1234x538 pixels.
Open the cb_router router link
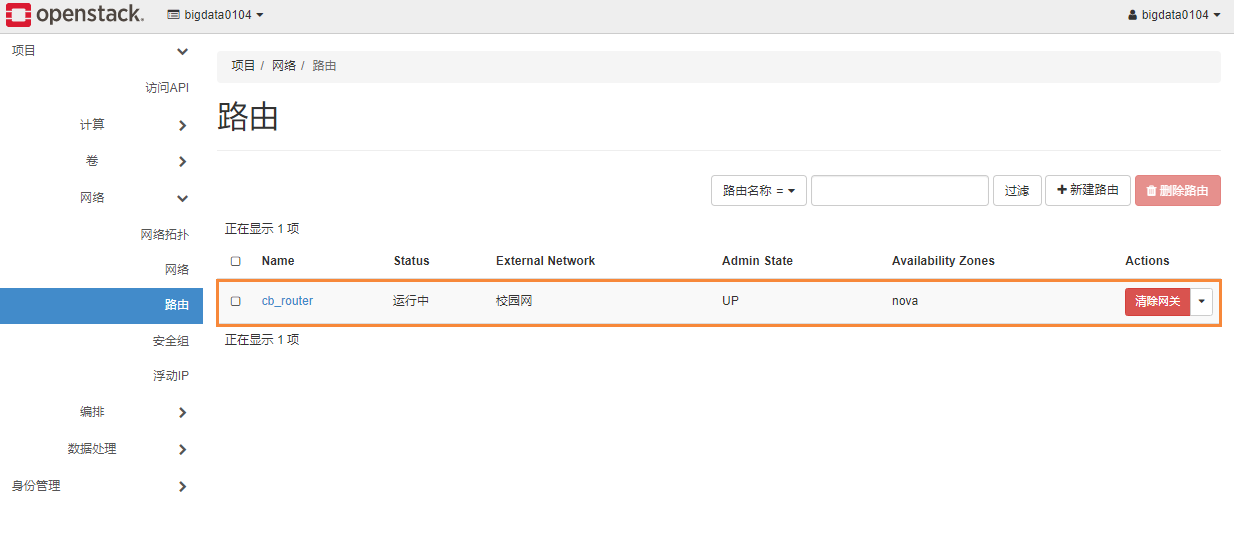tap(287, 301)
